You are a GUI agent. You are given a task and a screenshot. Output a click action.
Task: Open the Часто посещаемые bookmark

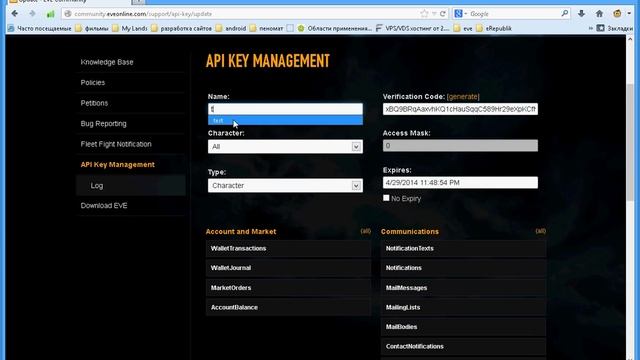point(40,28)
